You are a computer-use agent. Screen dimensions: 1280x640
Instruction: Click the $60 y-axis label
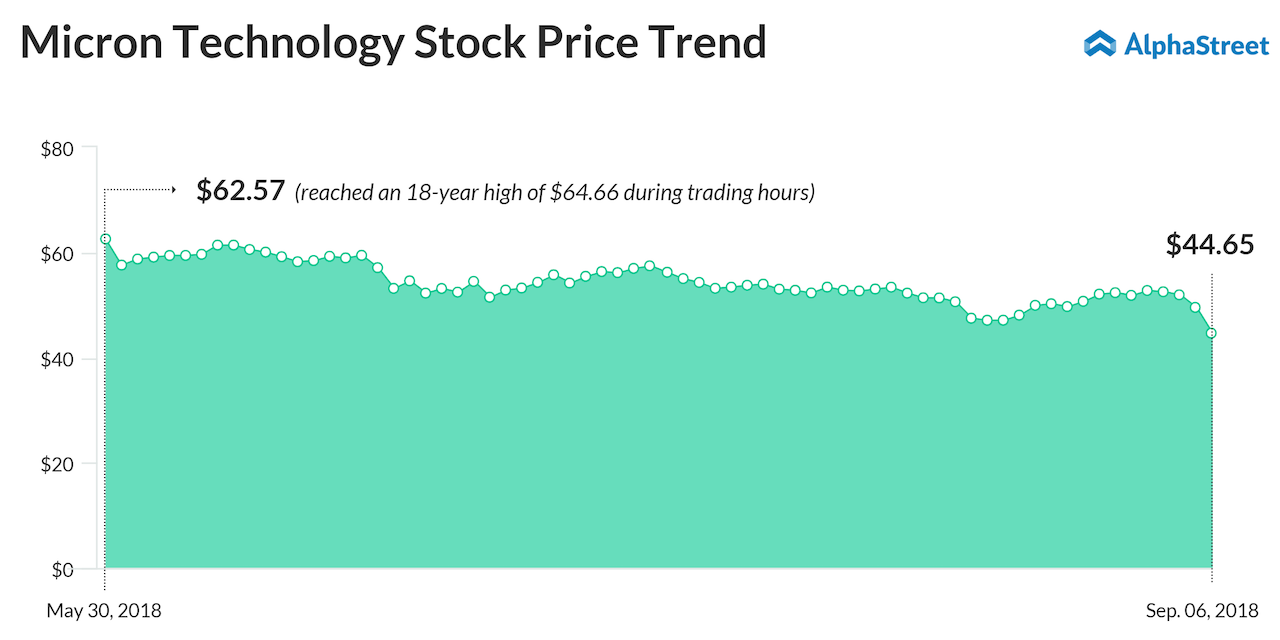click(56, 254)
